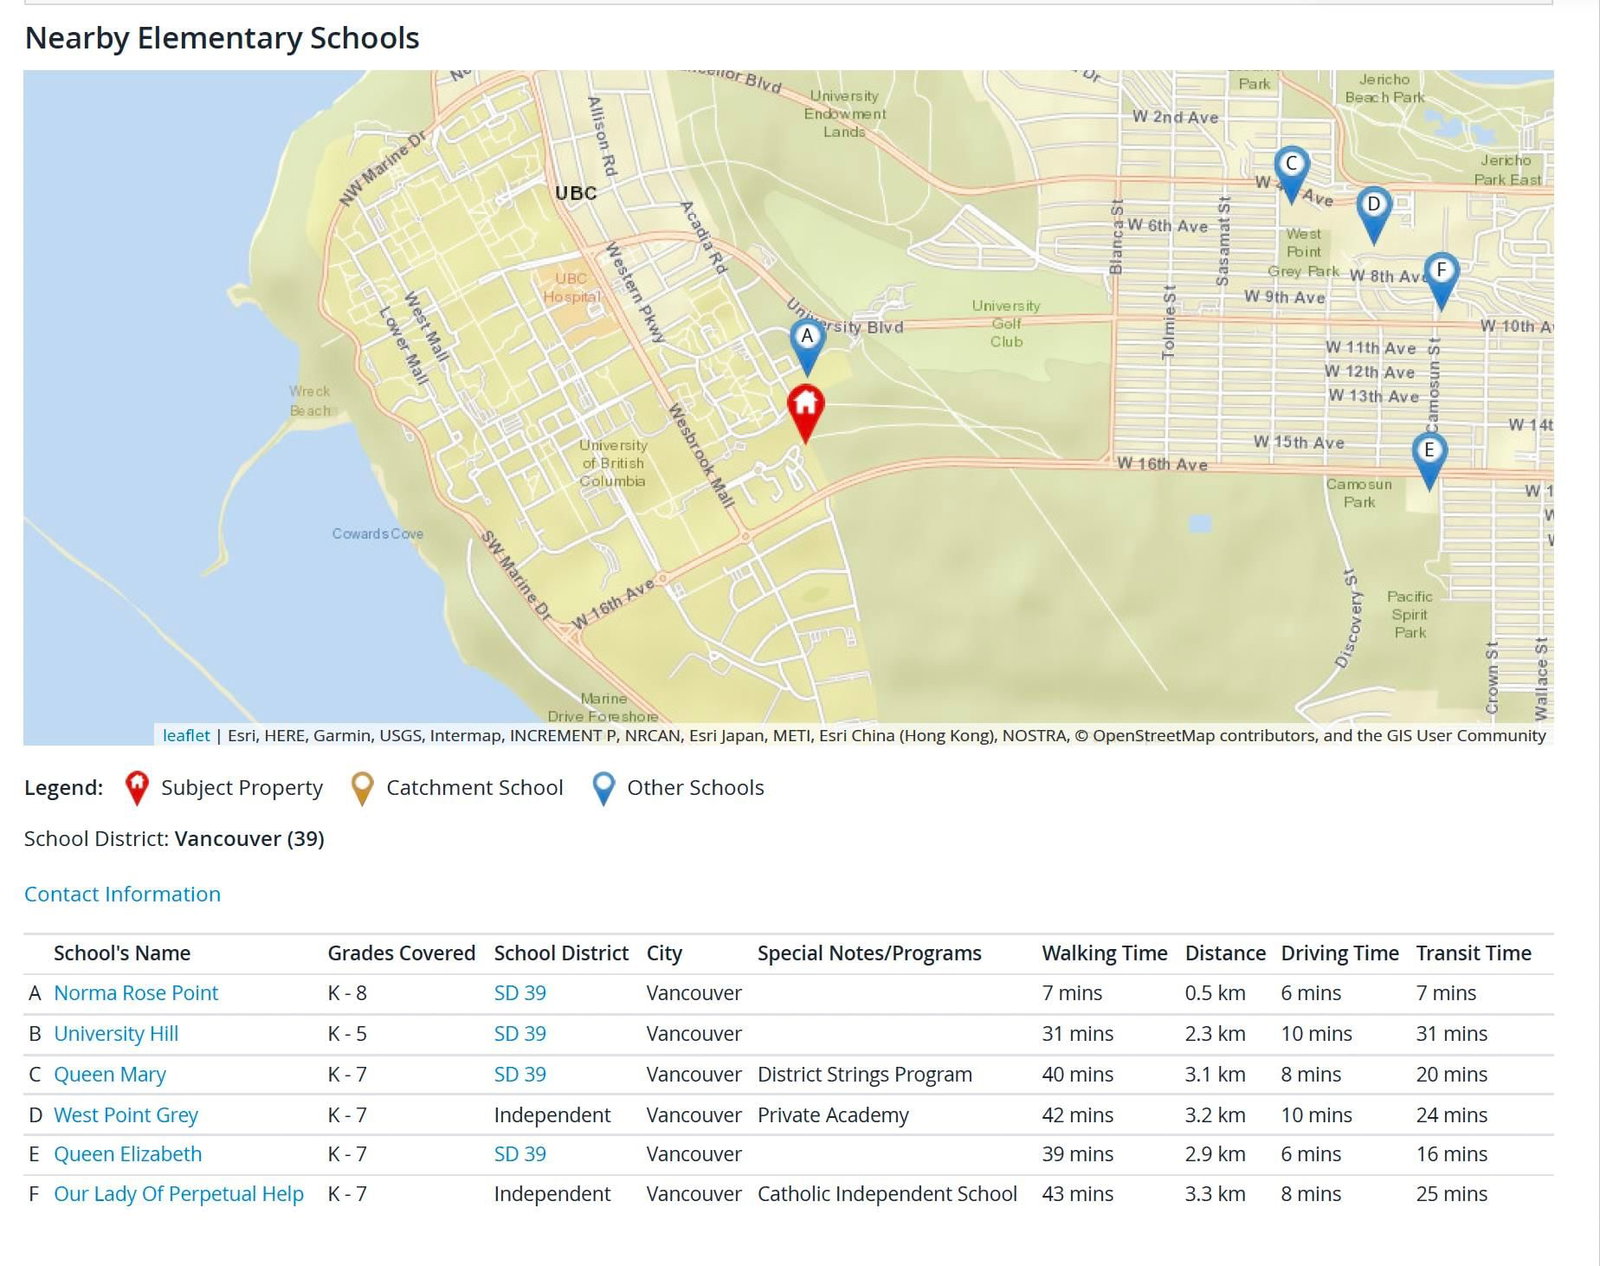Click the UBC label on the map
This screenshot has height=1266, width=1600.
click(x=576, y=193)
